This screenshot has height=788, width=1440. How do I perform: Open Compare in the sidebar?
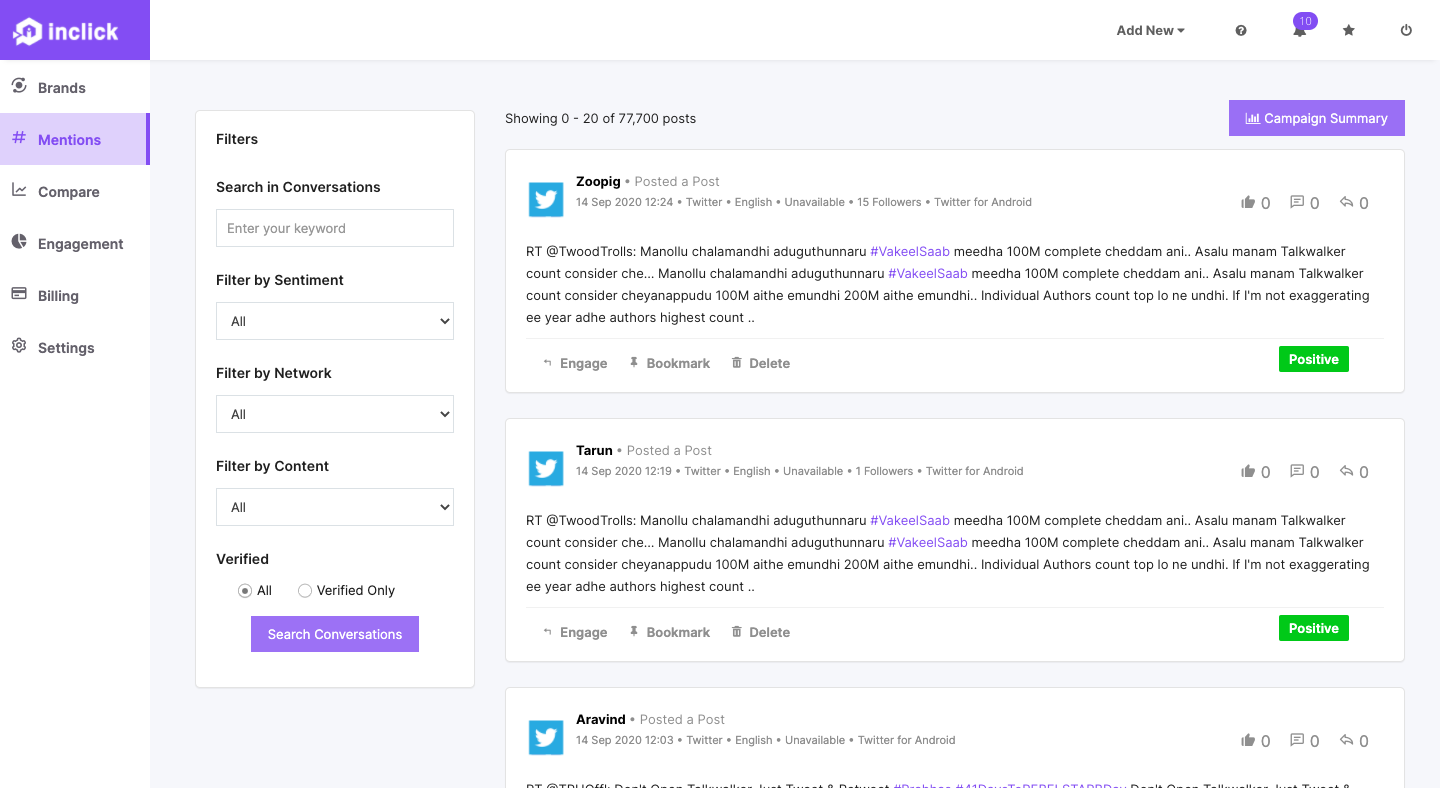pos(75,192)
